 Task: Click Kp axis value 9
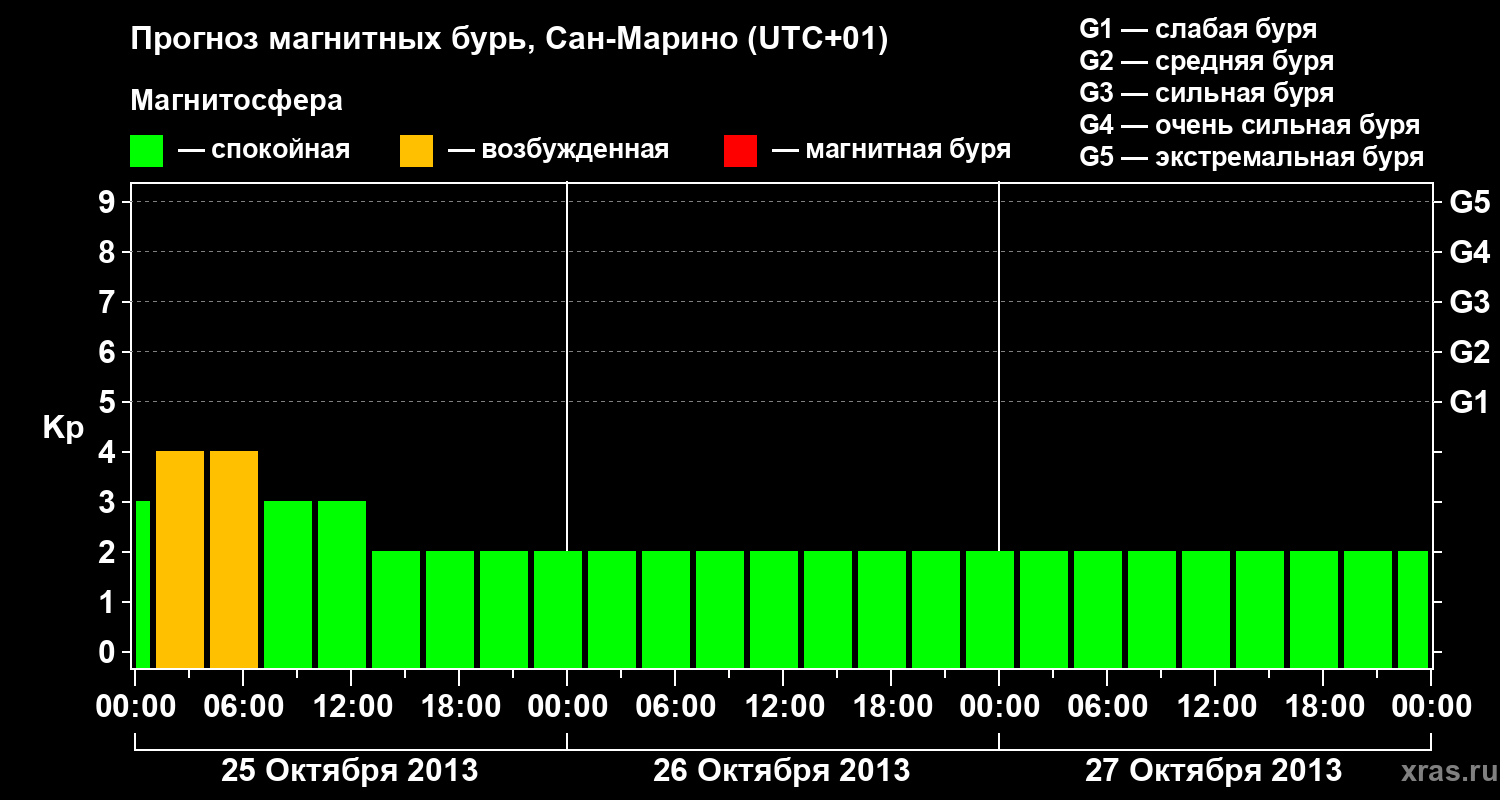coord(109,203)
